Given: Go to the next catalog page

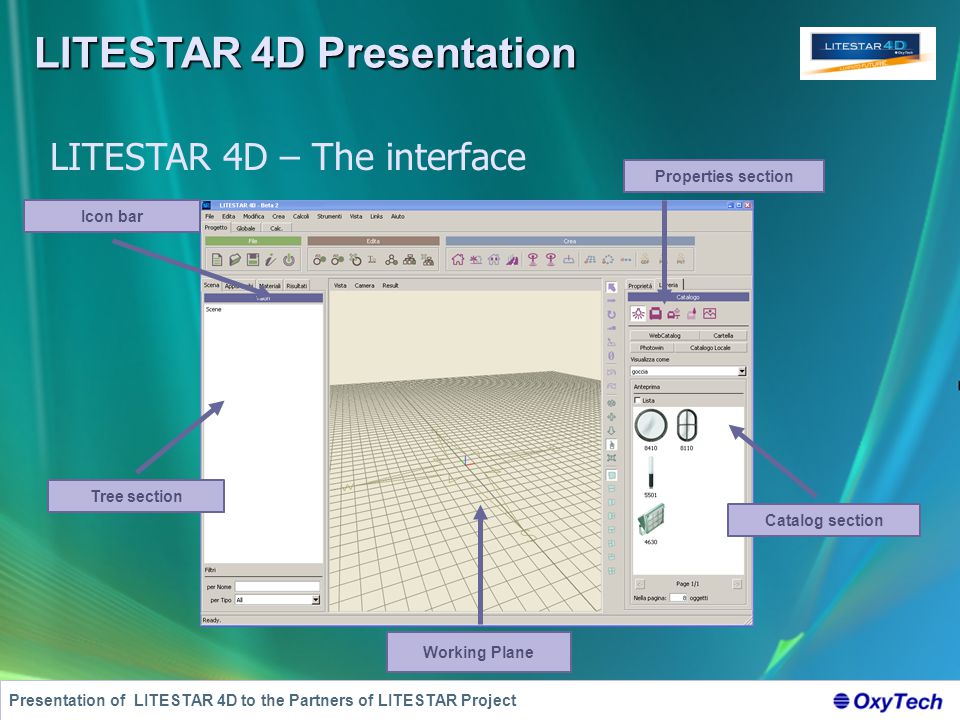Looking at the screenshot, I should [x=737, y=584].
